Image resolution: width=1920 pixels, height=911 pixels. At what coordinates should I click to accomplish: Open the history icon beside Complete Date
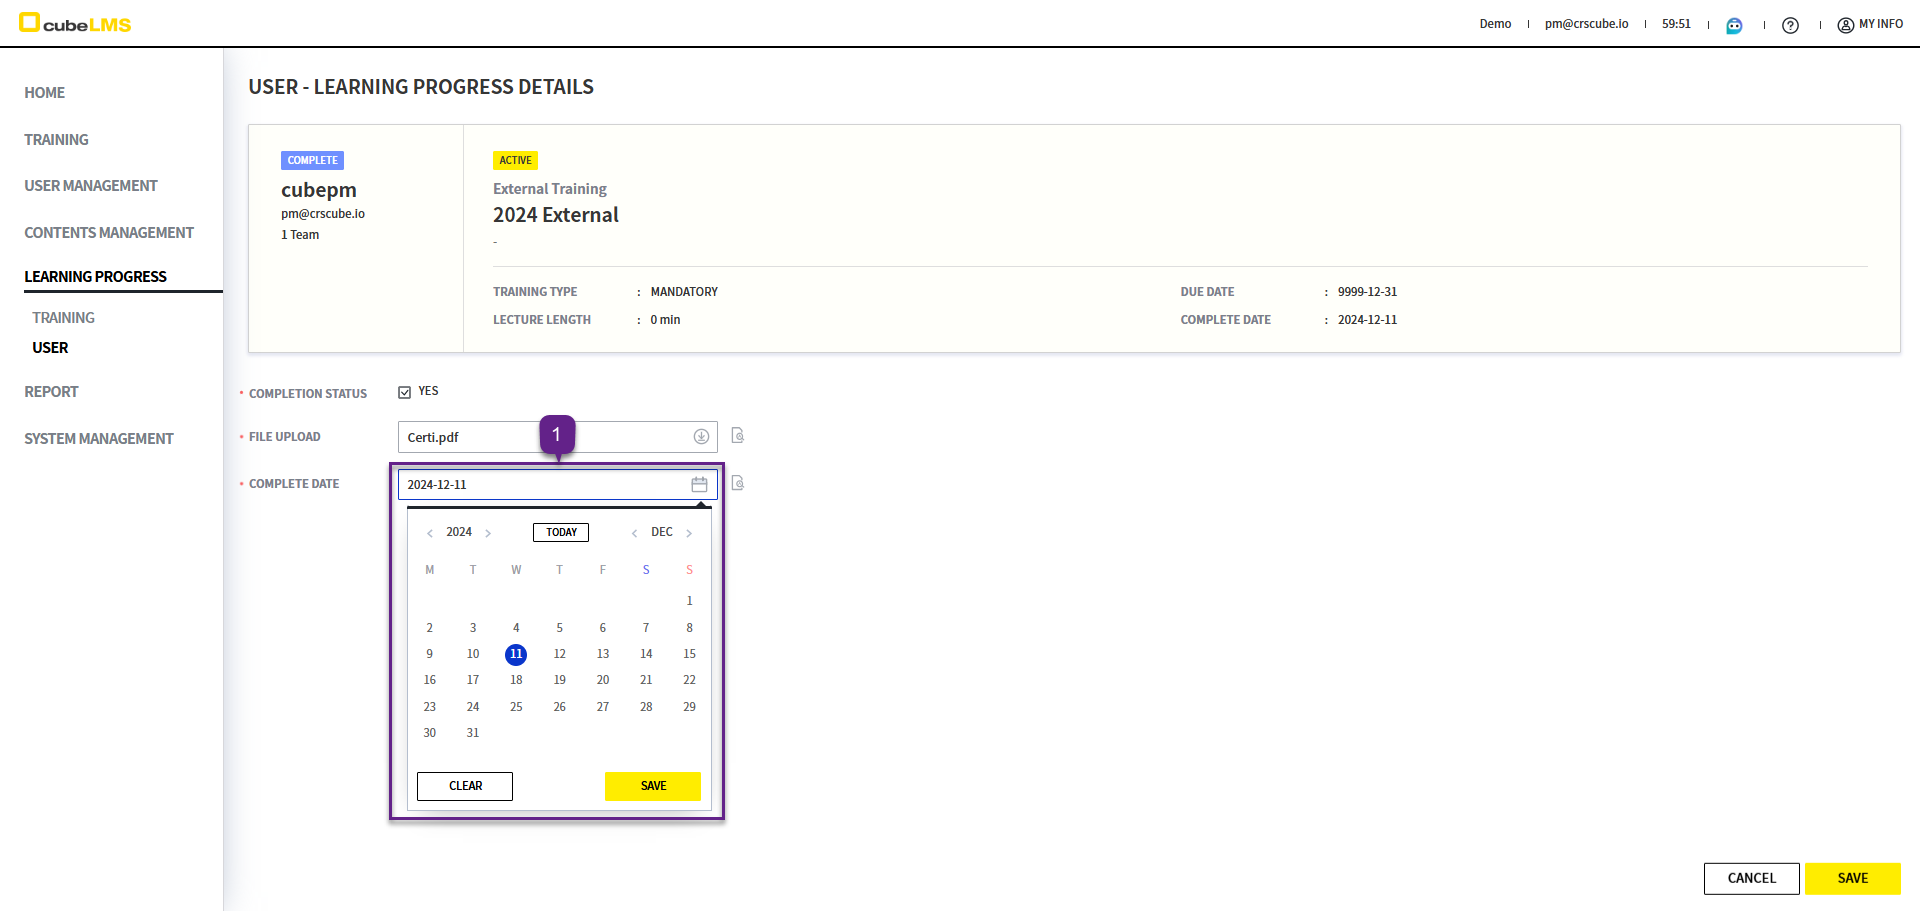[738, 483]
